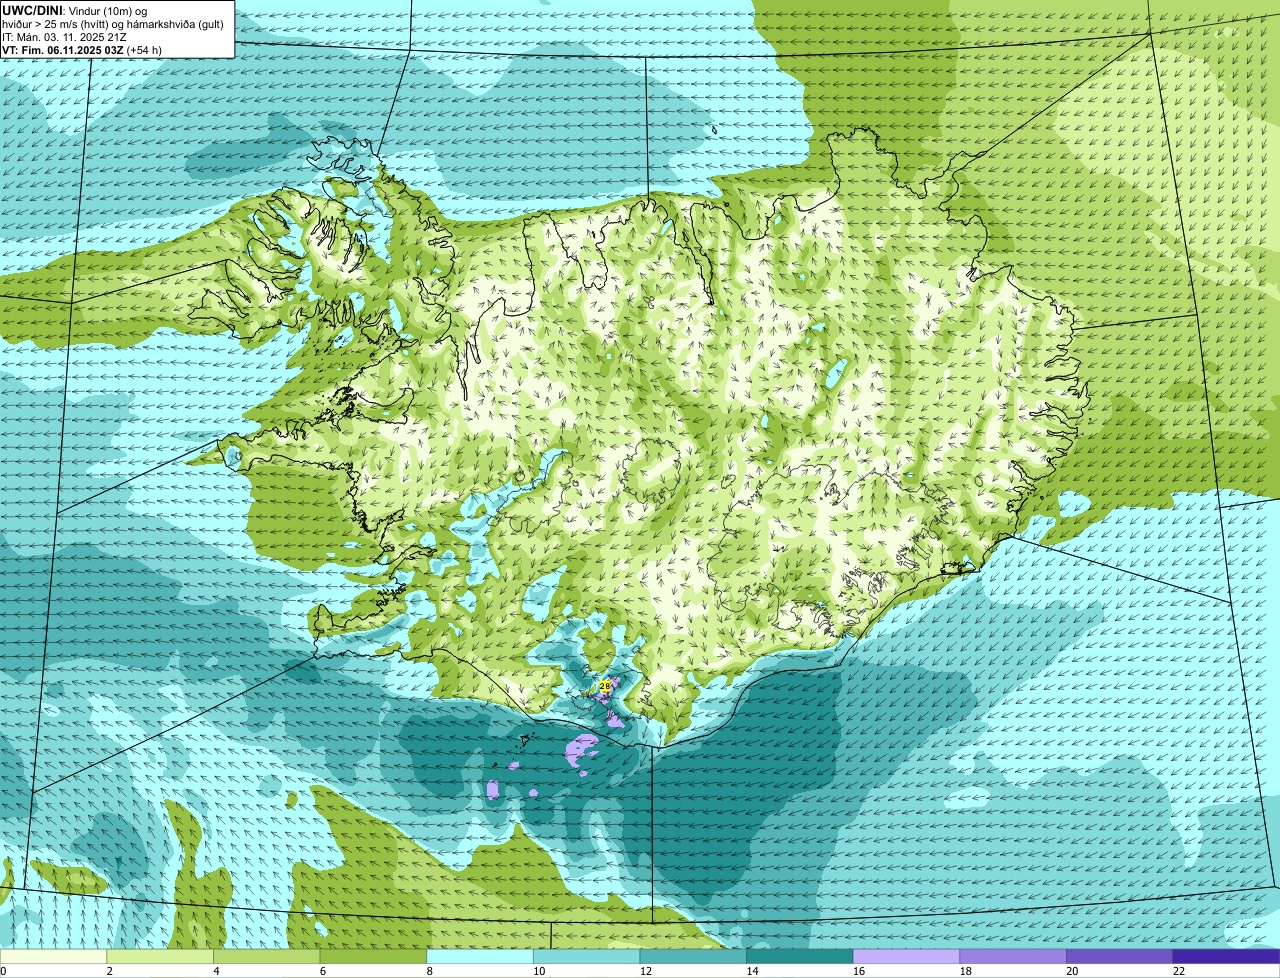Click the legend label '22'
Image resolution: width=1280 pixels, height=978 pixels.
(1179, 971)
